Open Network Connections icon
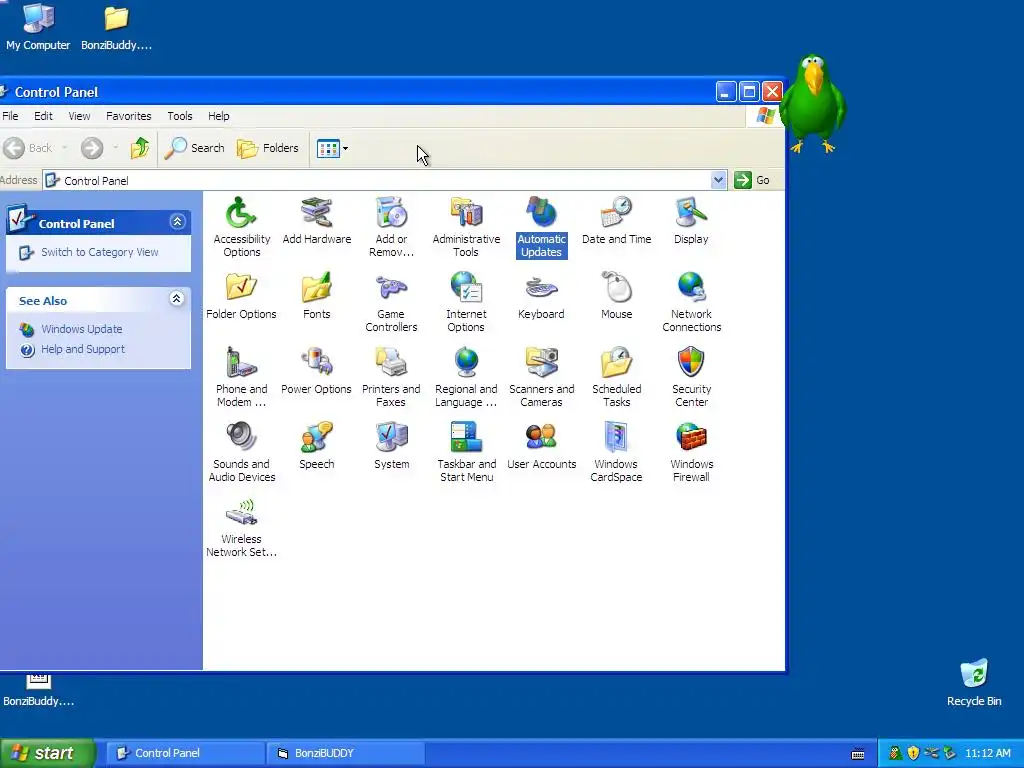This screenshot has width=1024, height=768. point(691,302)
